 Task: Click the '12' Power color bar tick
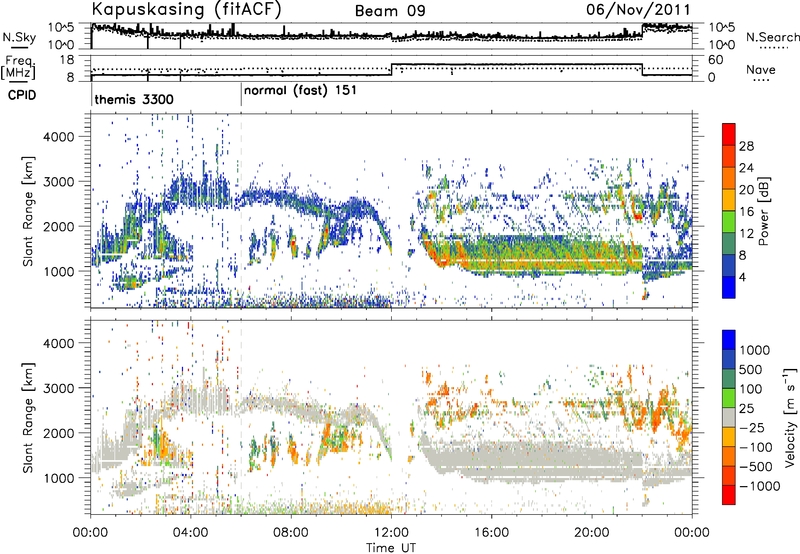click(746, 234)
